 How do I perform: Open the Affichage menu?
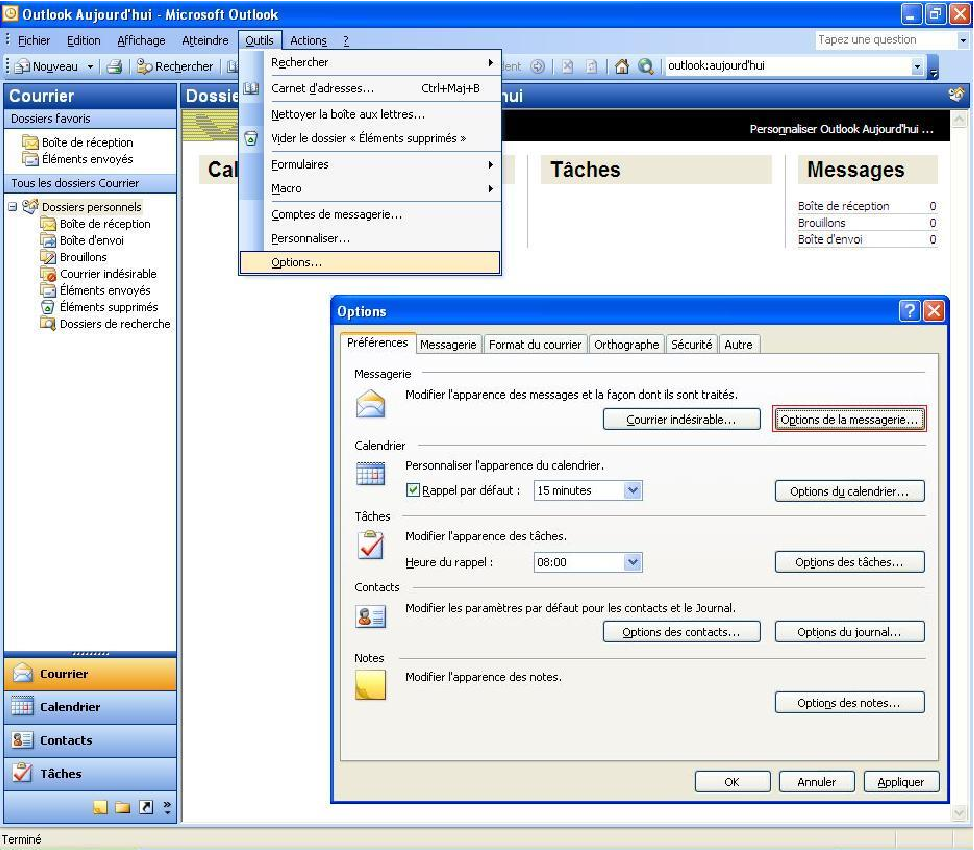point(141,40)
